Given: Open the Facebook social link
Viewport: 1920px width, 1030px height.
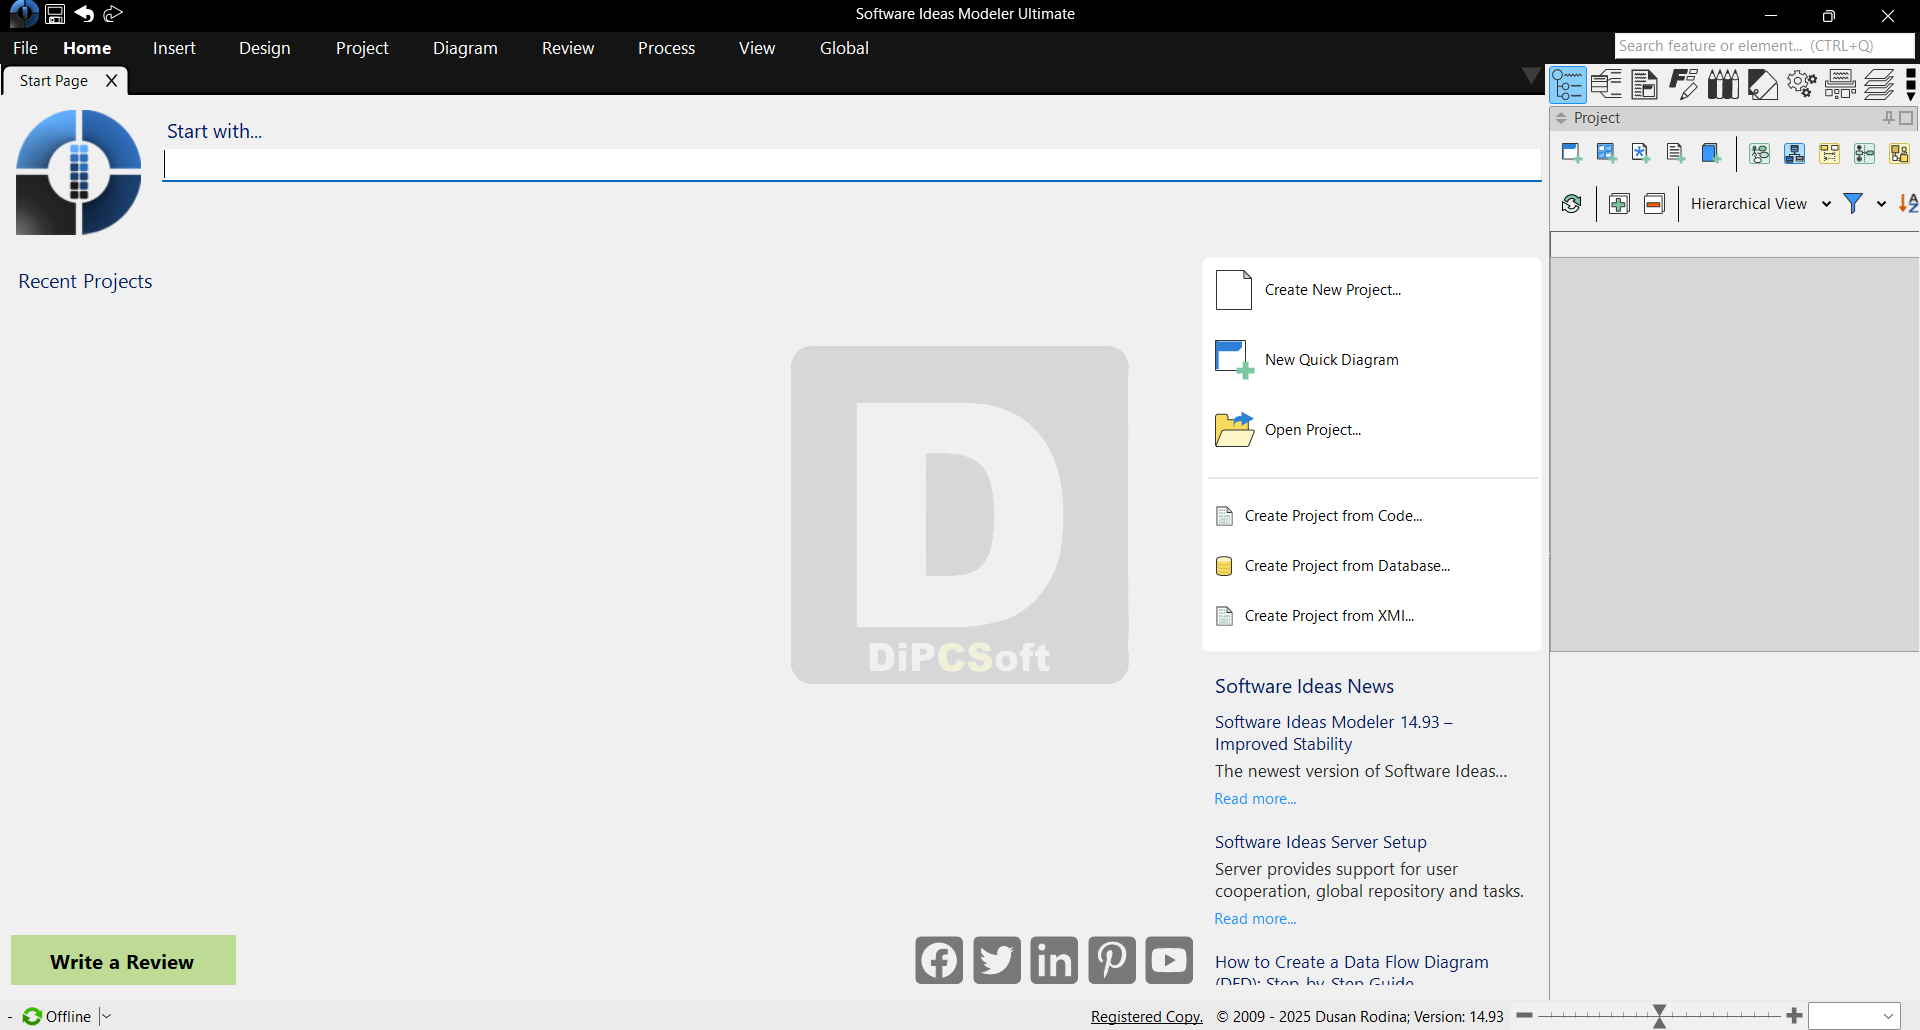Looking at the screenshot, I should coord(939,960).
